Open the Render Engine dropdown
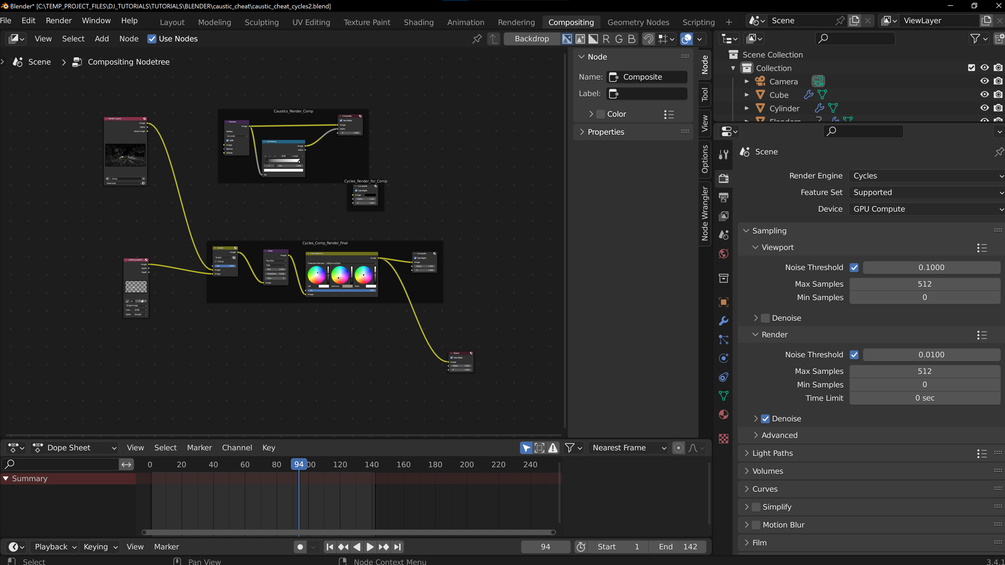1005x565 pixels. tap(927, 176)
